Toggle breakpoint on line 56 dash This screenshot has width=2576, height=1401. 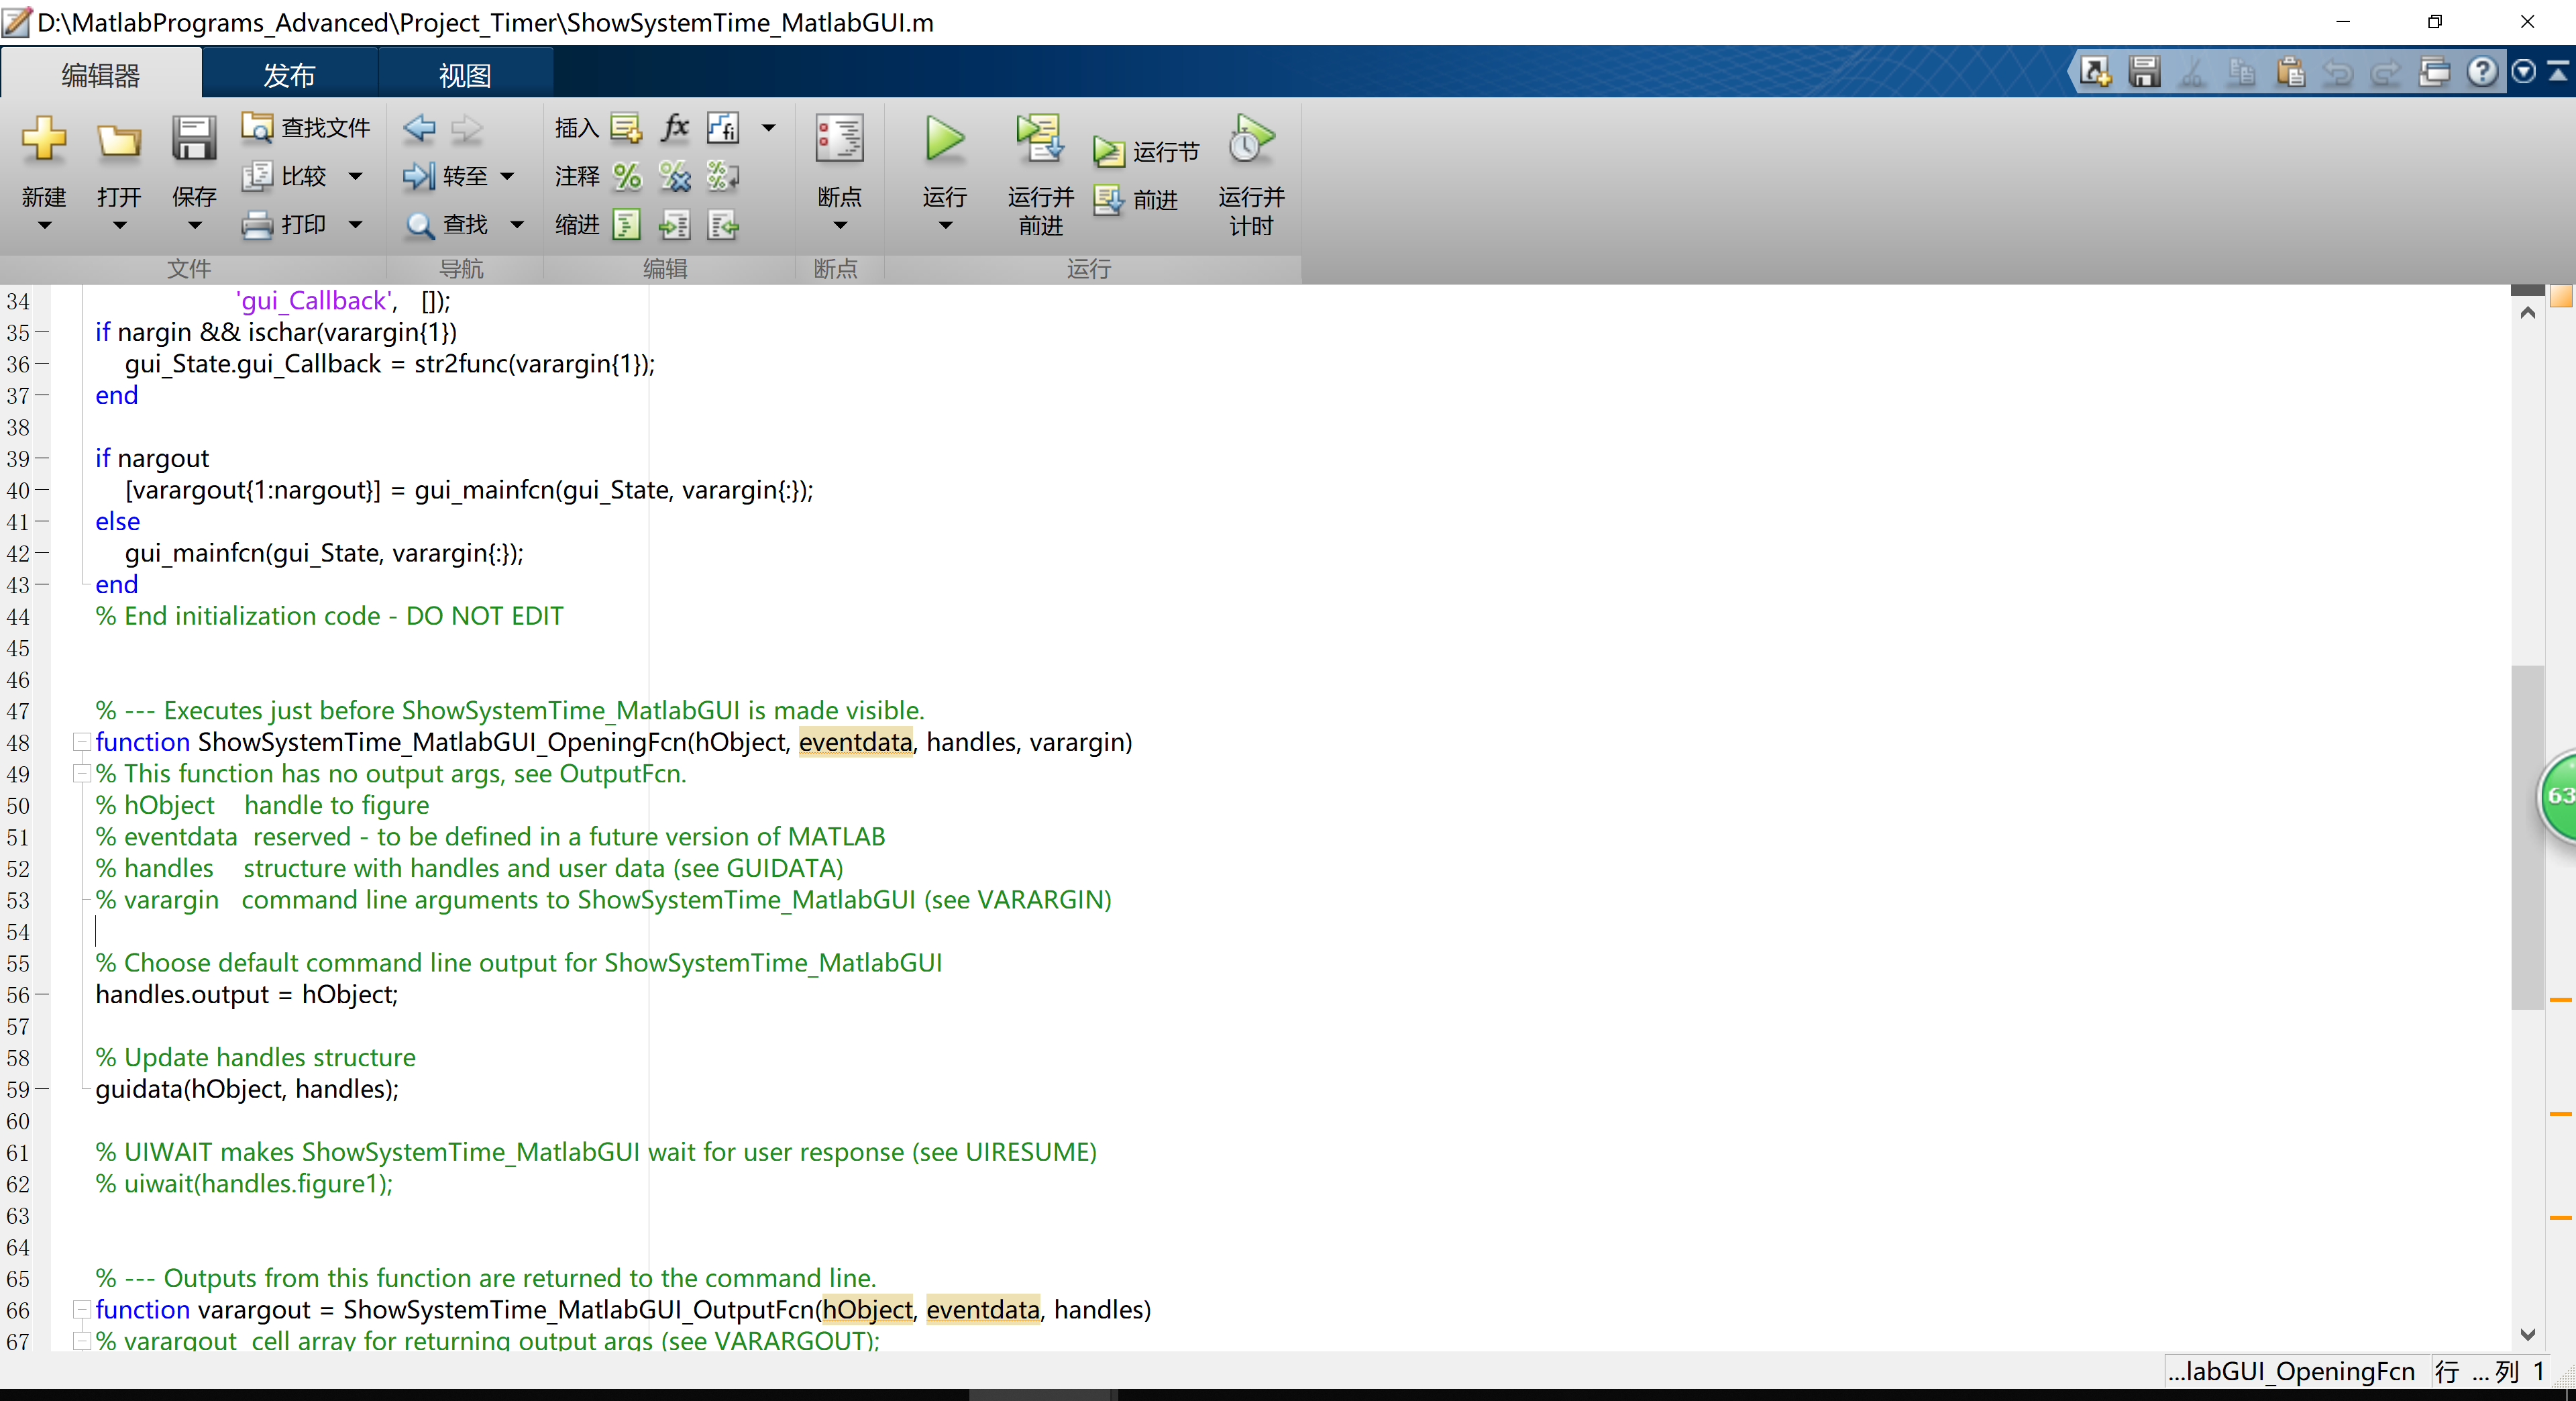42,995
